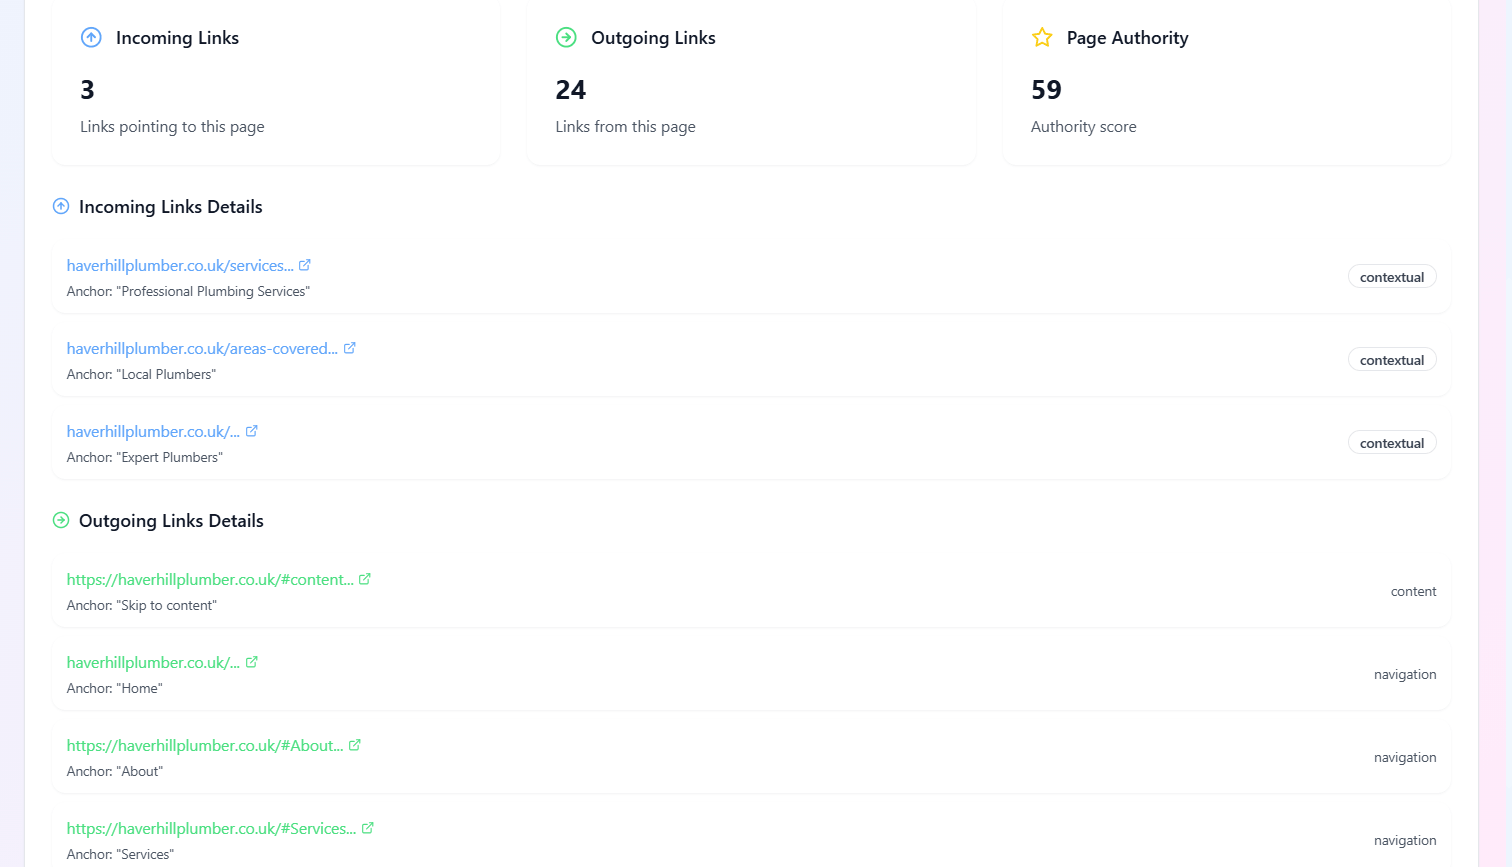1512x867 pixels.
Task: Click external link icon next to the Services URL
Action: pos(368,827)
